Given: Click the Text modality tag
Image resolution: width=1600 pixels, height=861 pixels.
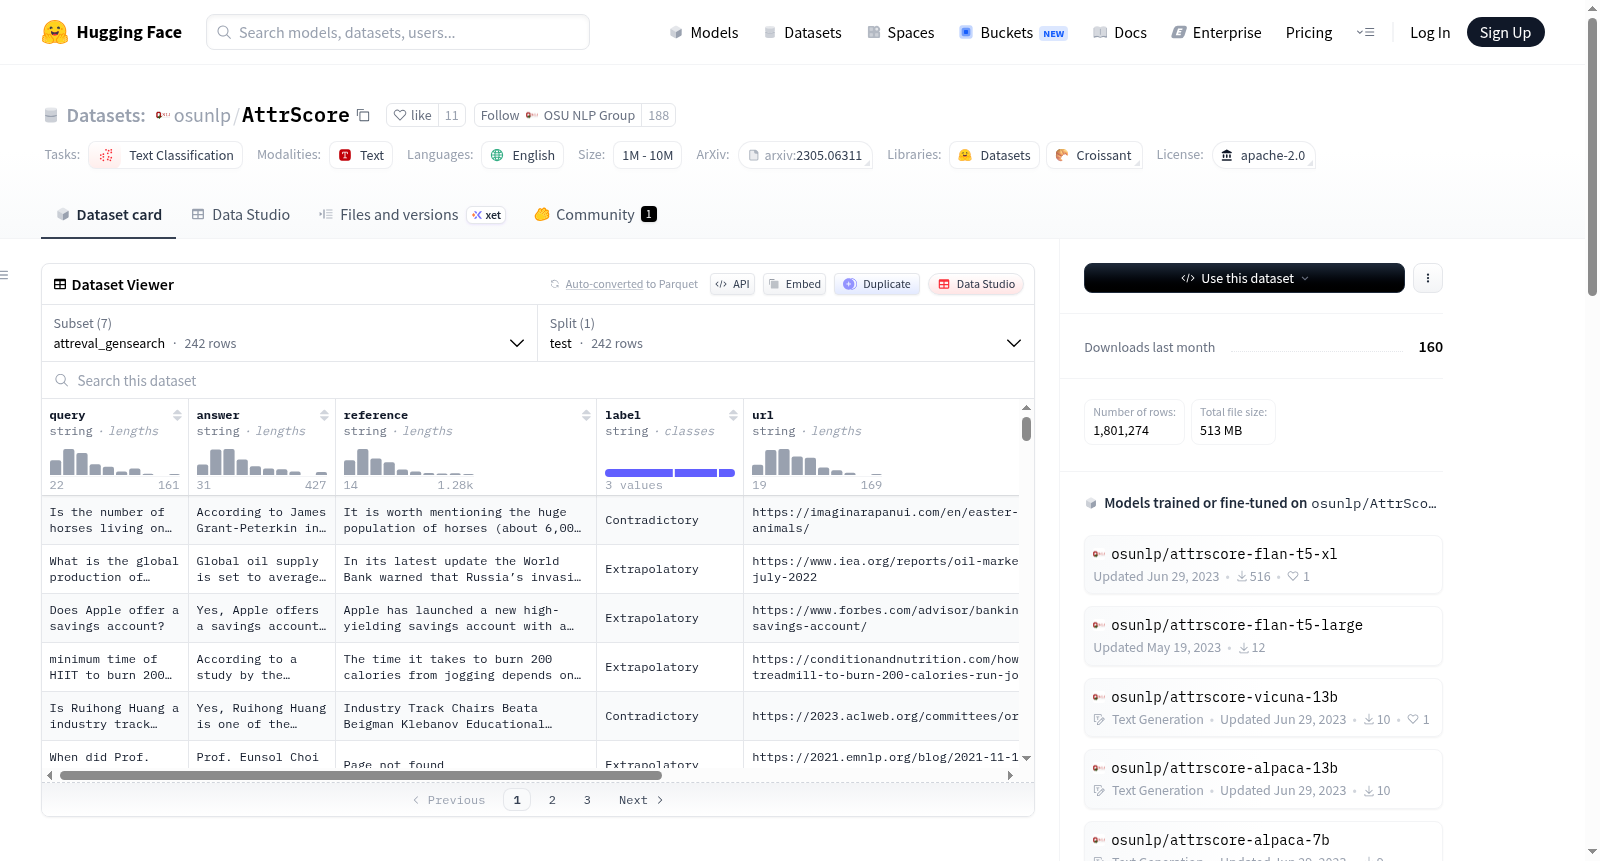Looking at the screenshot, I should (x=361, y=155).
